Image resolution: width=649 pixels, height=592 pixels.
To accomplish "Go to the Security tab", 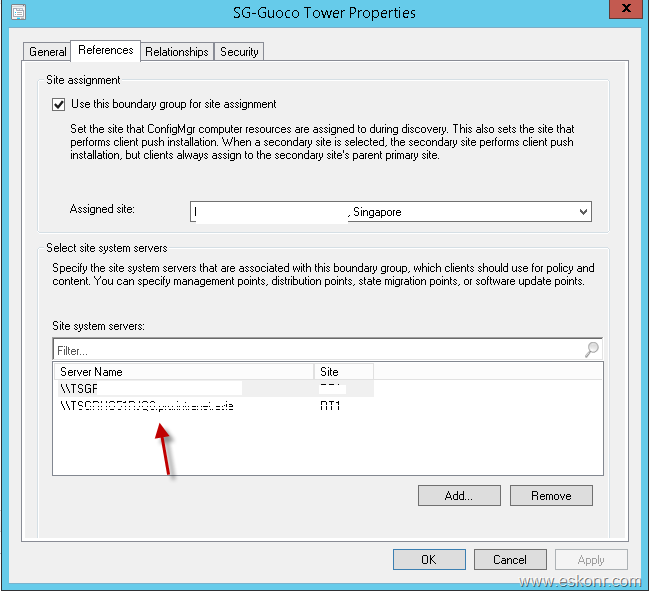I will 239,52.
